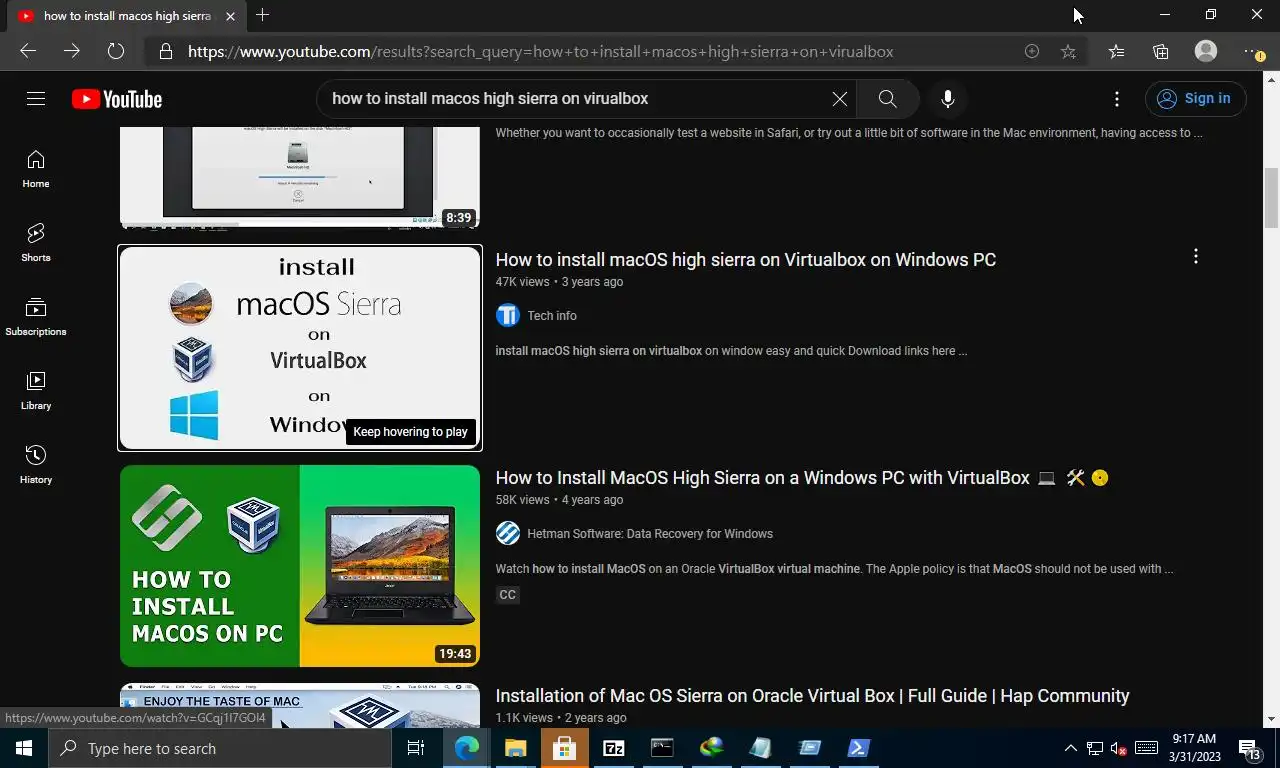This screenshot has height=768, width=1280.
Task: Add this page to favorites star
Action: [x=1068, y=51]
